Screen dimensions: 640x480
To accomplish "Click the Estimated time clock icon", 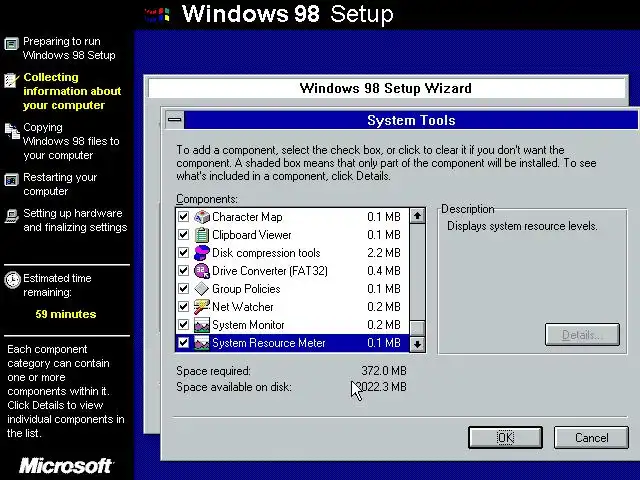I will (12, 280).
